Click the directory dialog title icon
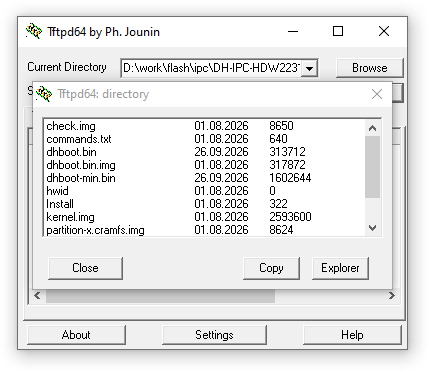429x372 pixels. [44, 94]
